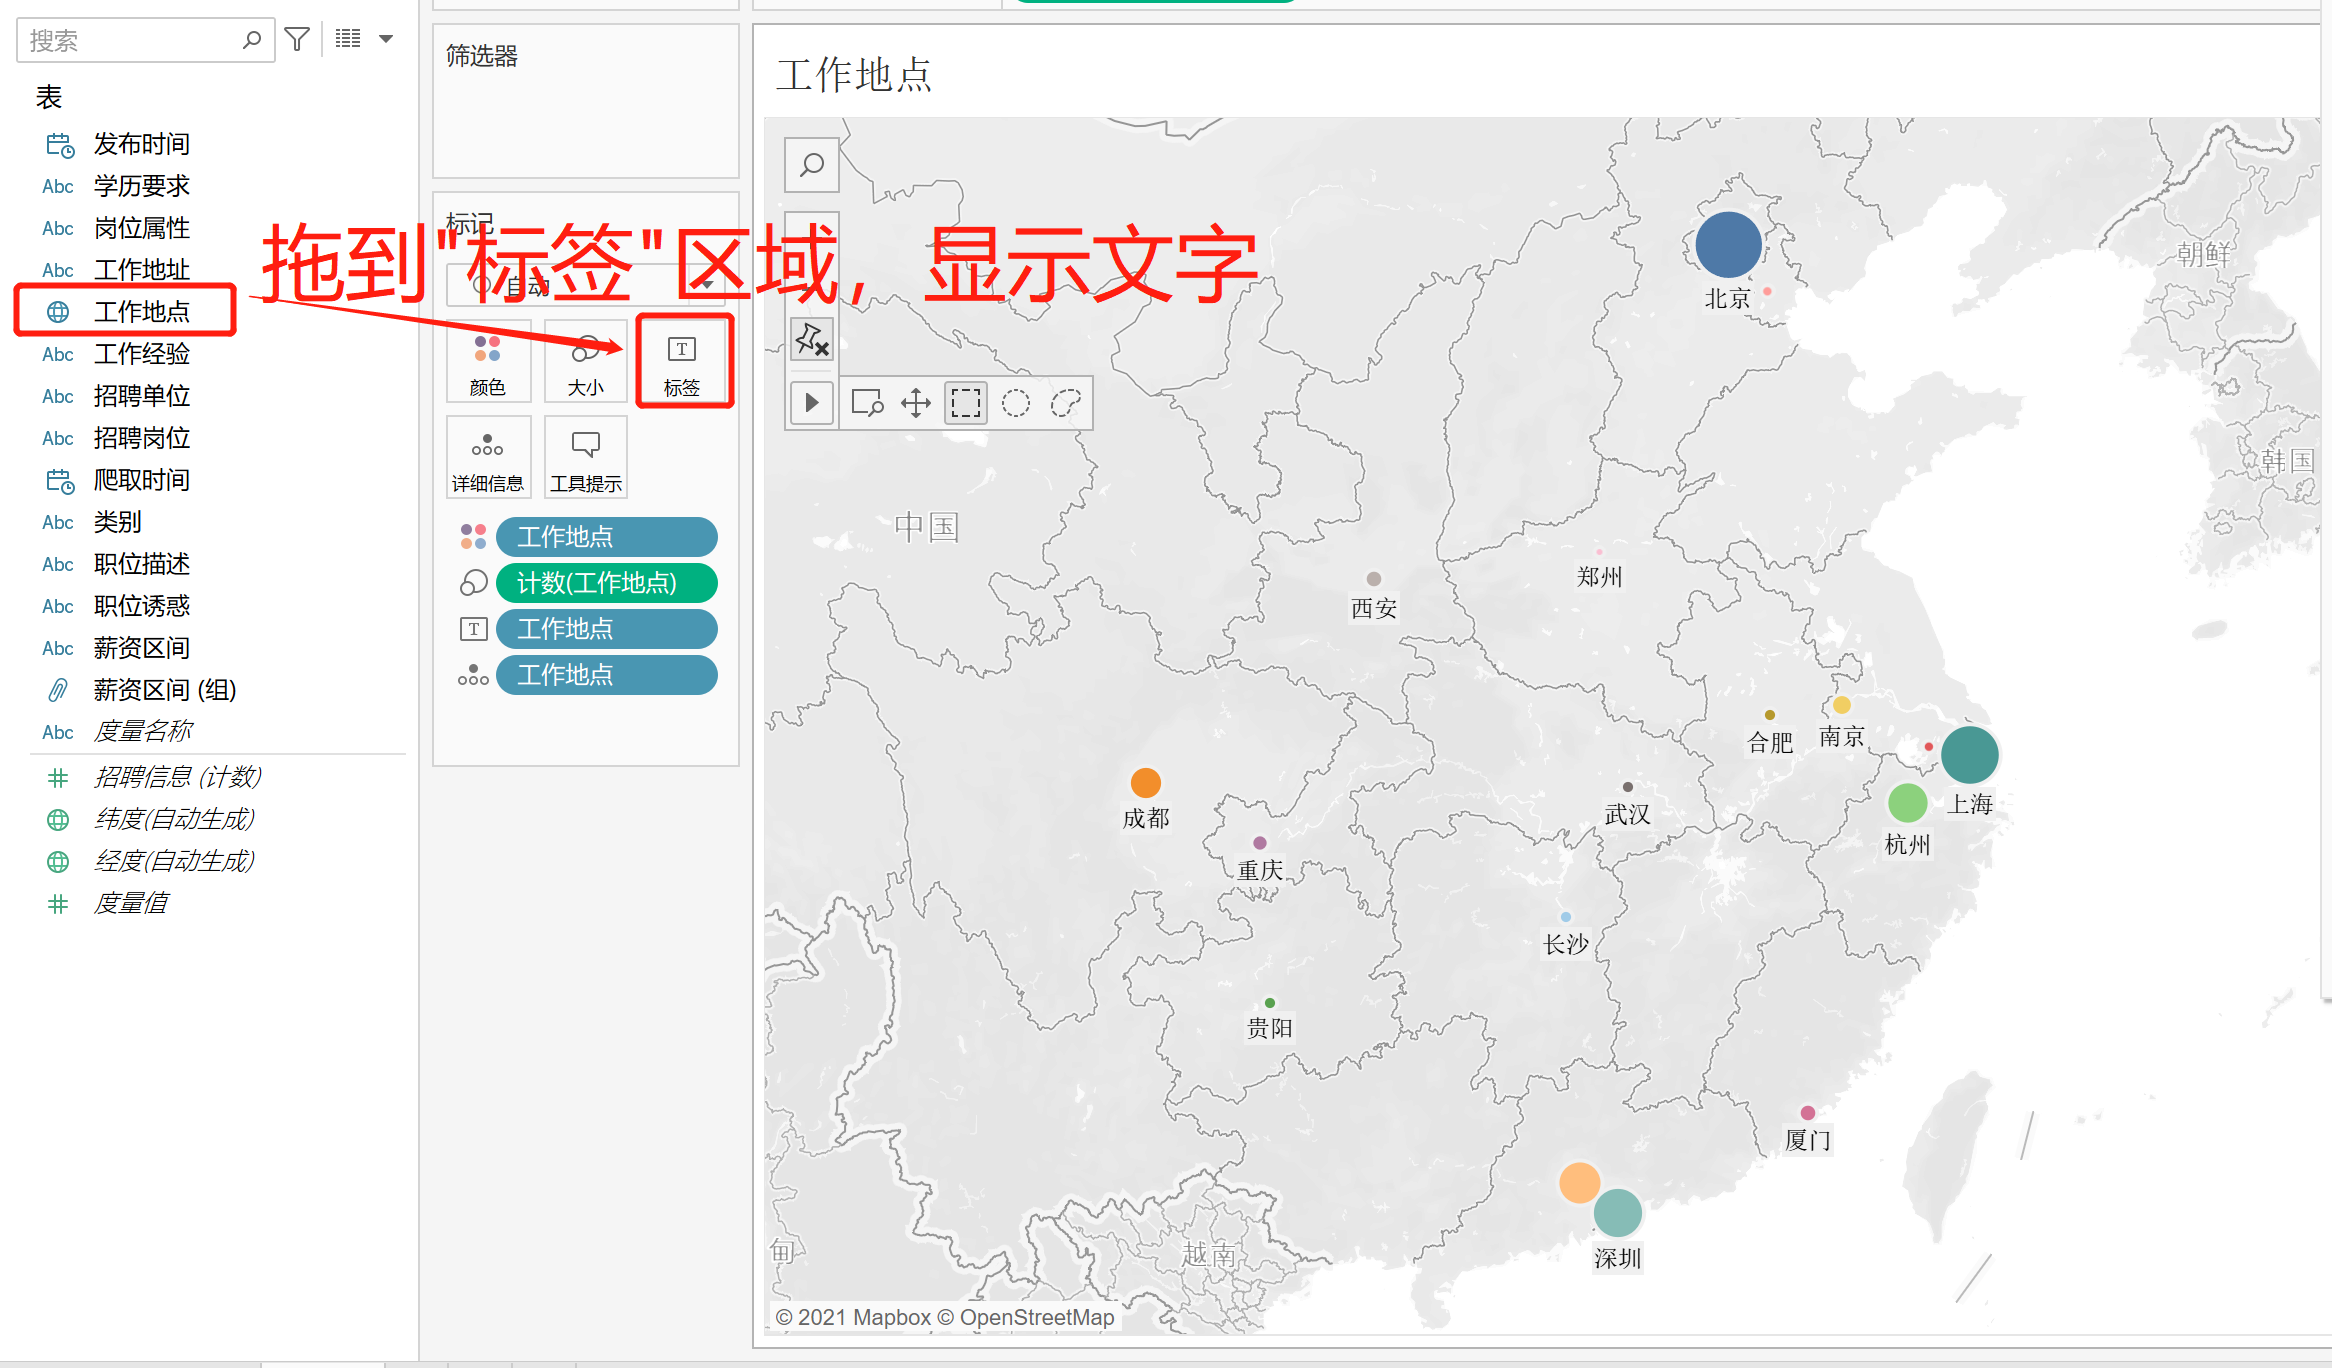Click the 颜色 marks card button
Screen dimensions: 2332x1368
tap(488, 363)
